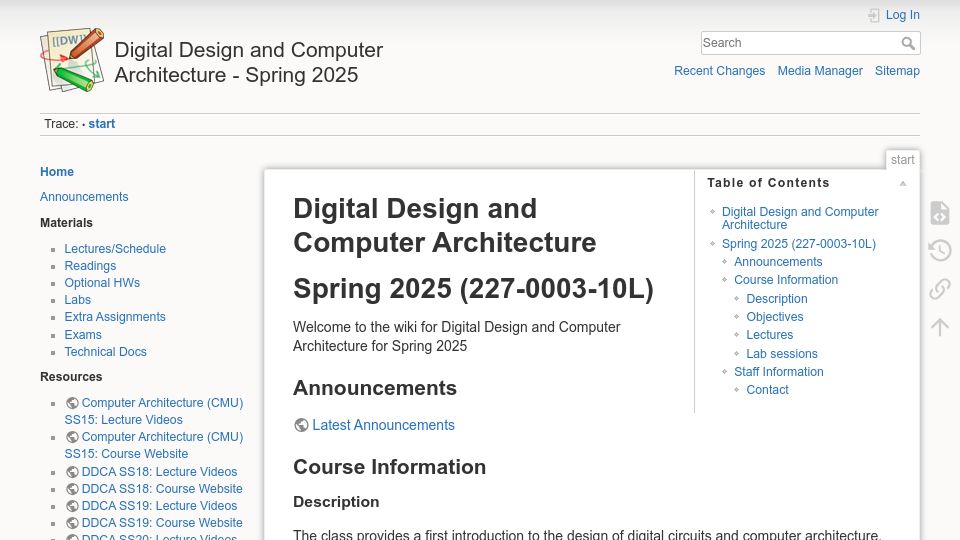Screen dimensions: 960x540
Task: Click the DokuWiki logo icon
Action: pos(72,60)
